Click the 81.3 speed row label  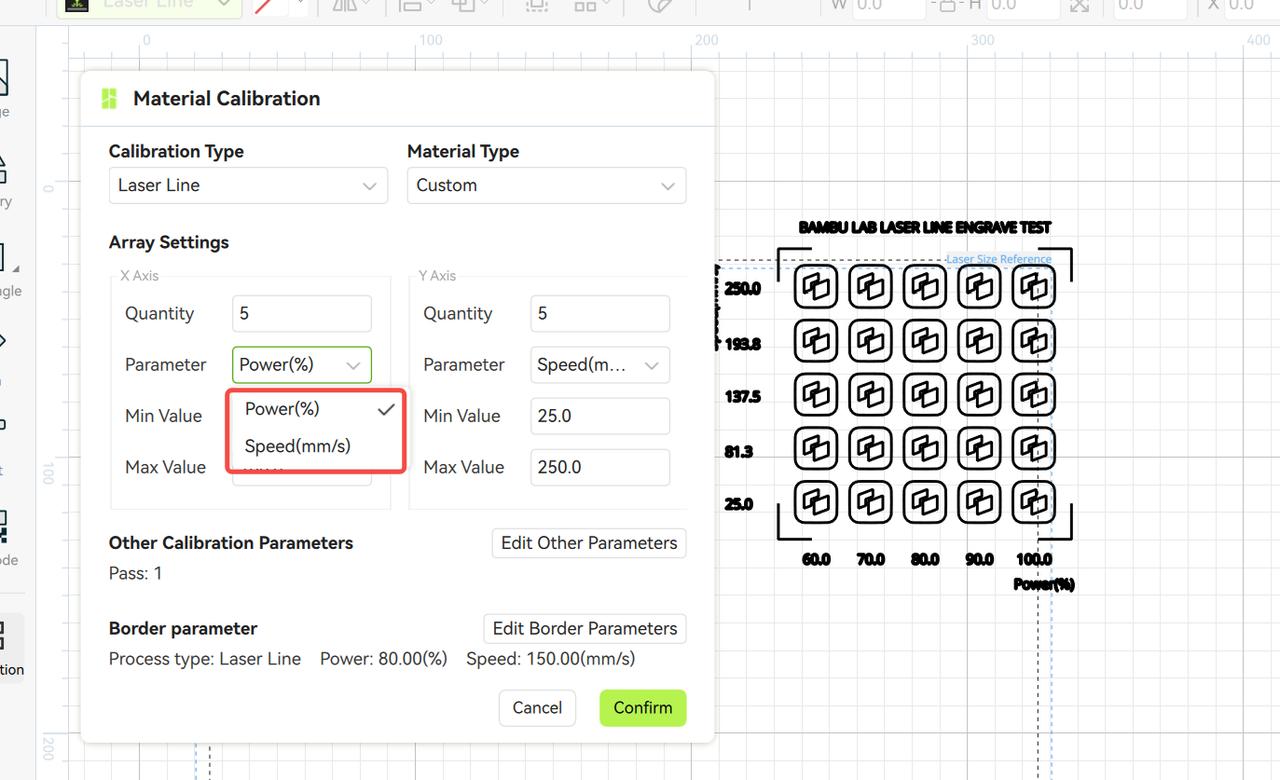point(739,452)
